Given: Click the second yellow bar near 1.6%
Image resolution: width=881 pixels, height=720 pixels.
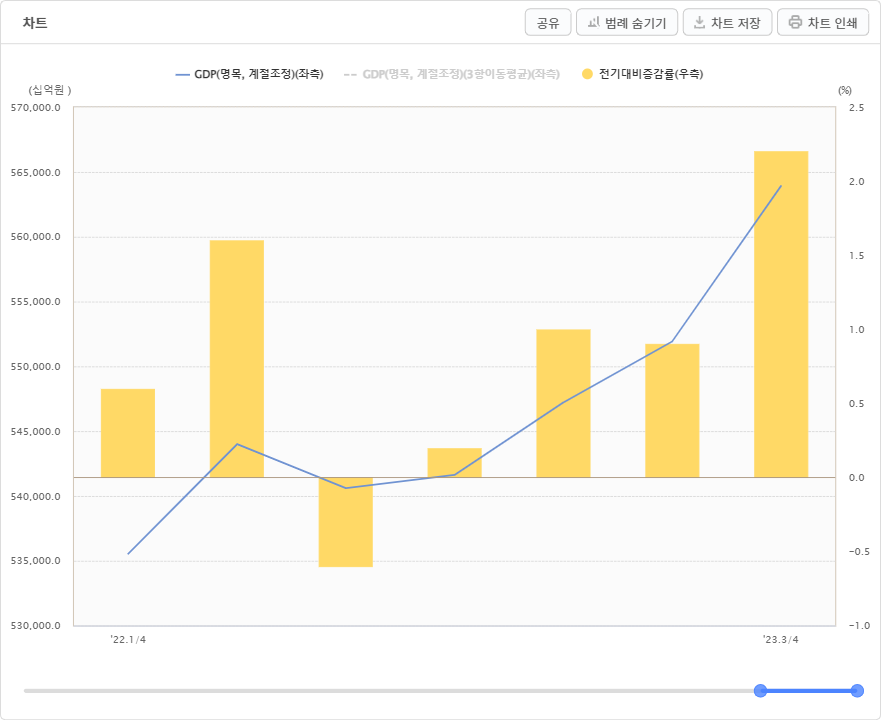Looking at the screenshot, I should point(237,359).
